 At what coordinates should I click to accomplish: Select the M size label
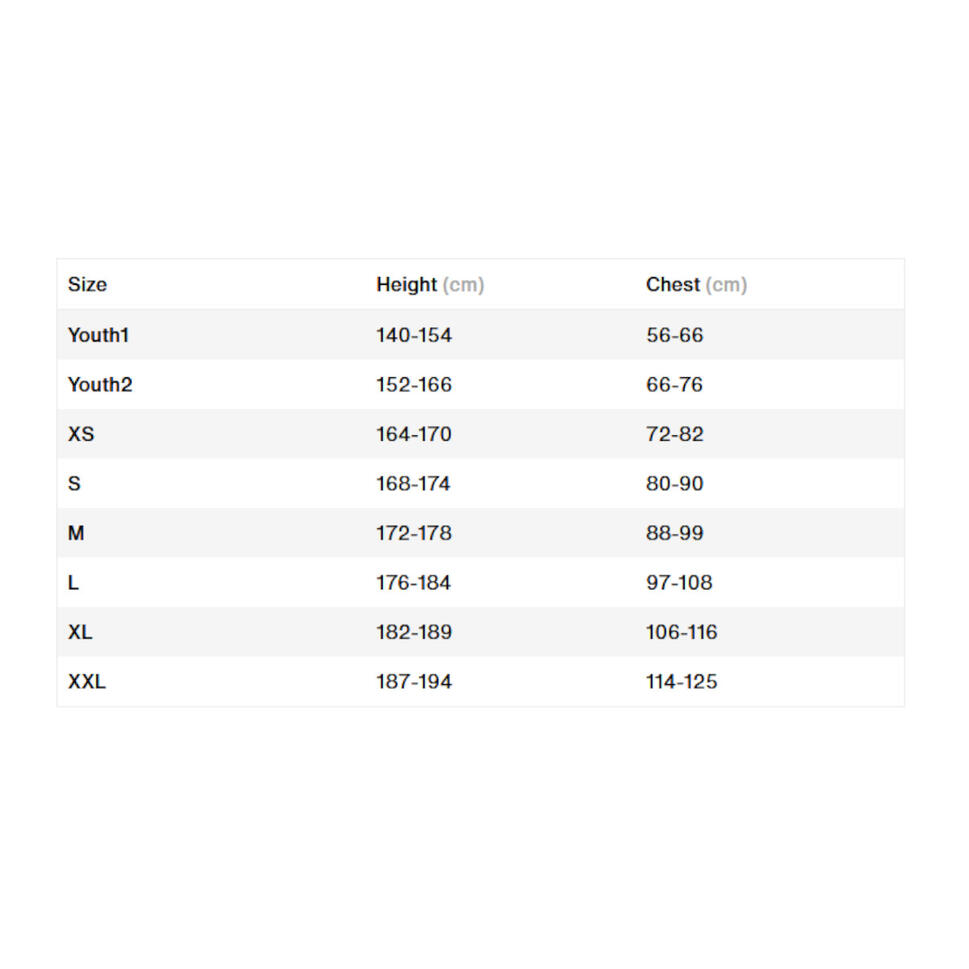(x=76, y=533)
